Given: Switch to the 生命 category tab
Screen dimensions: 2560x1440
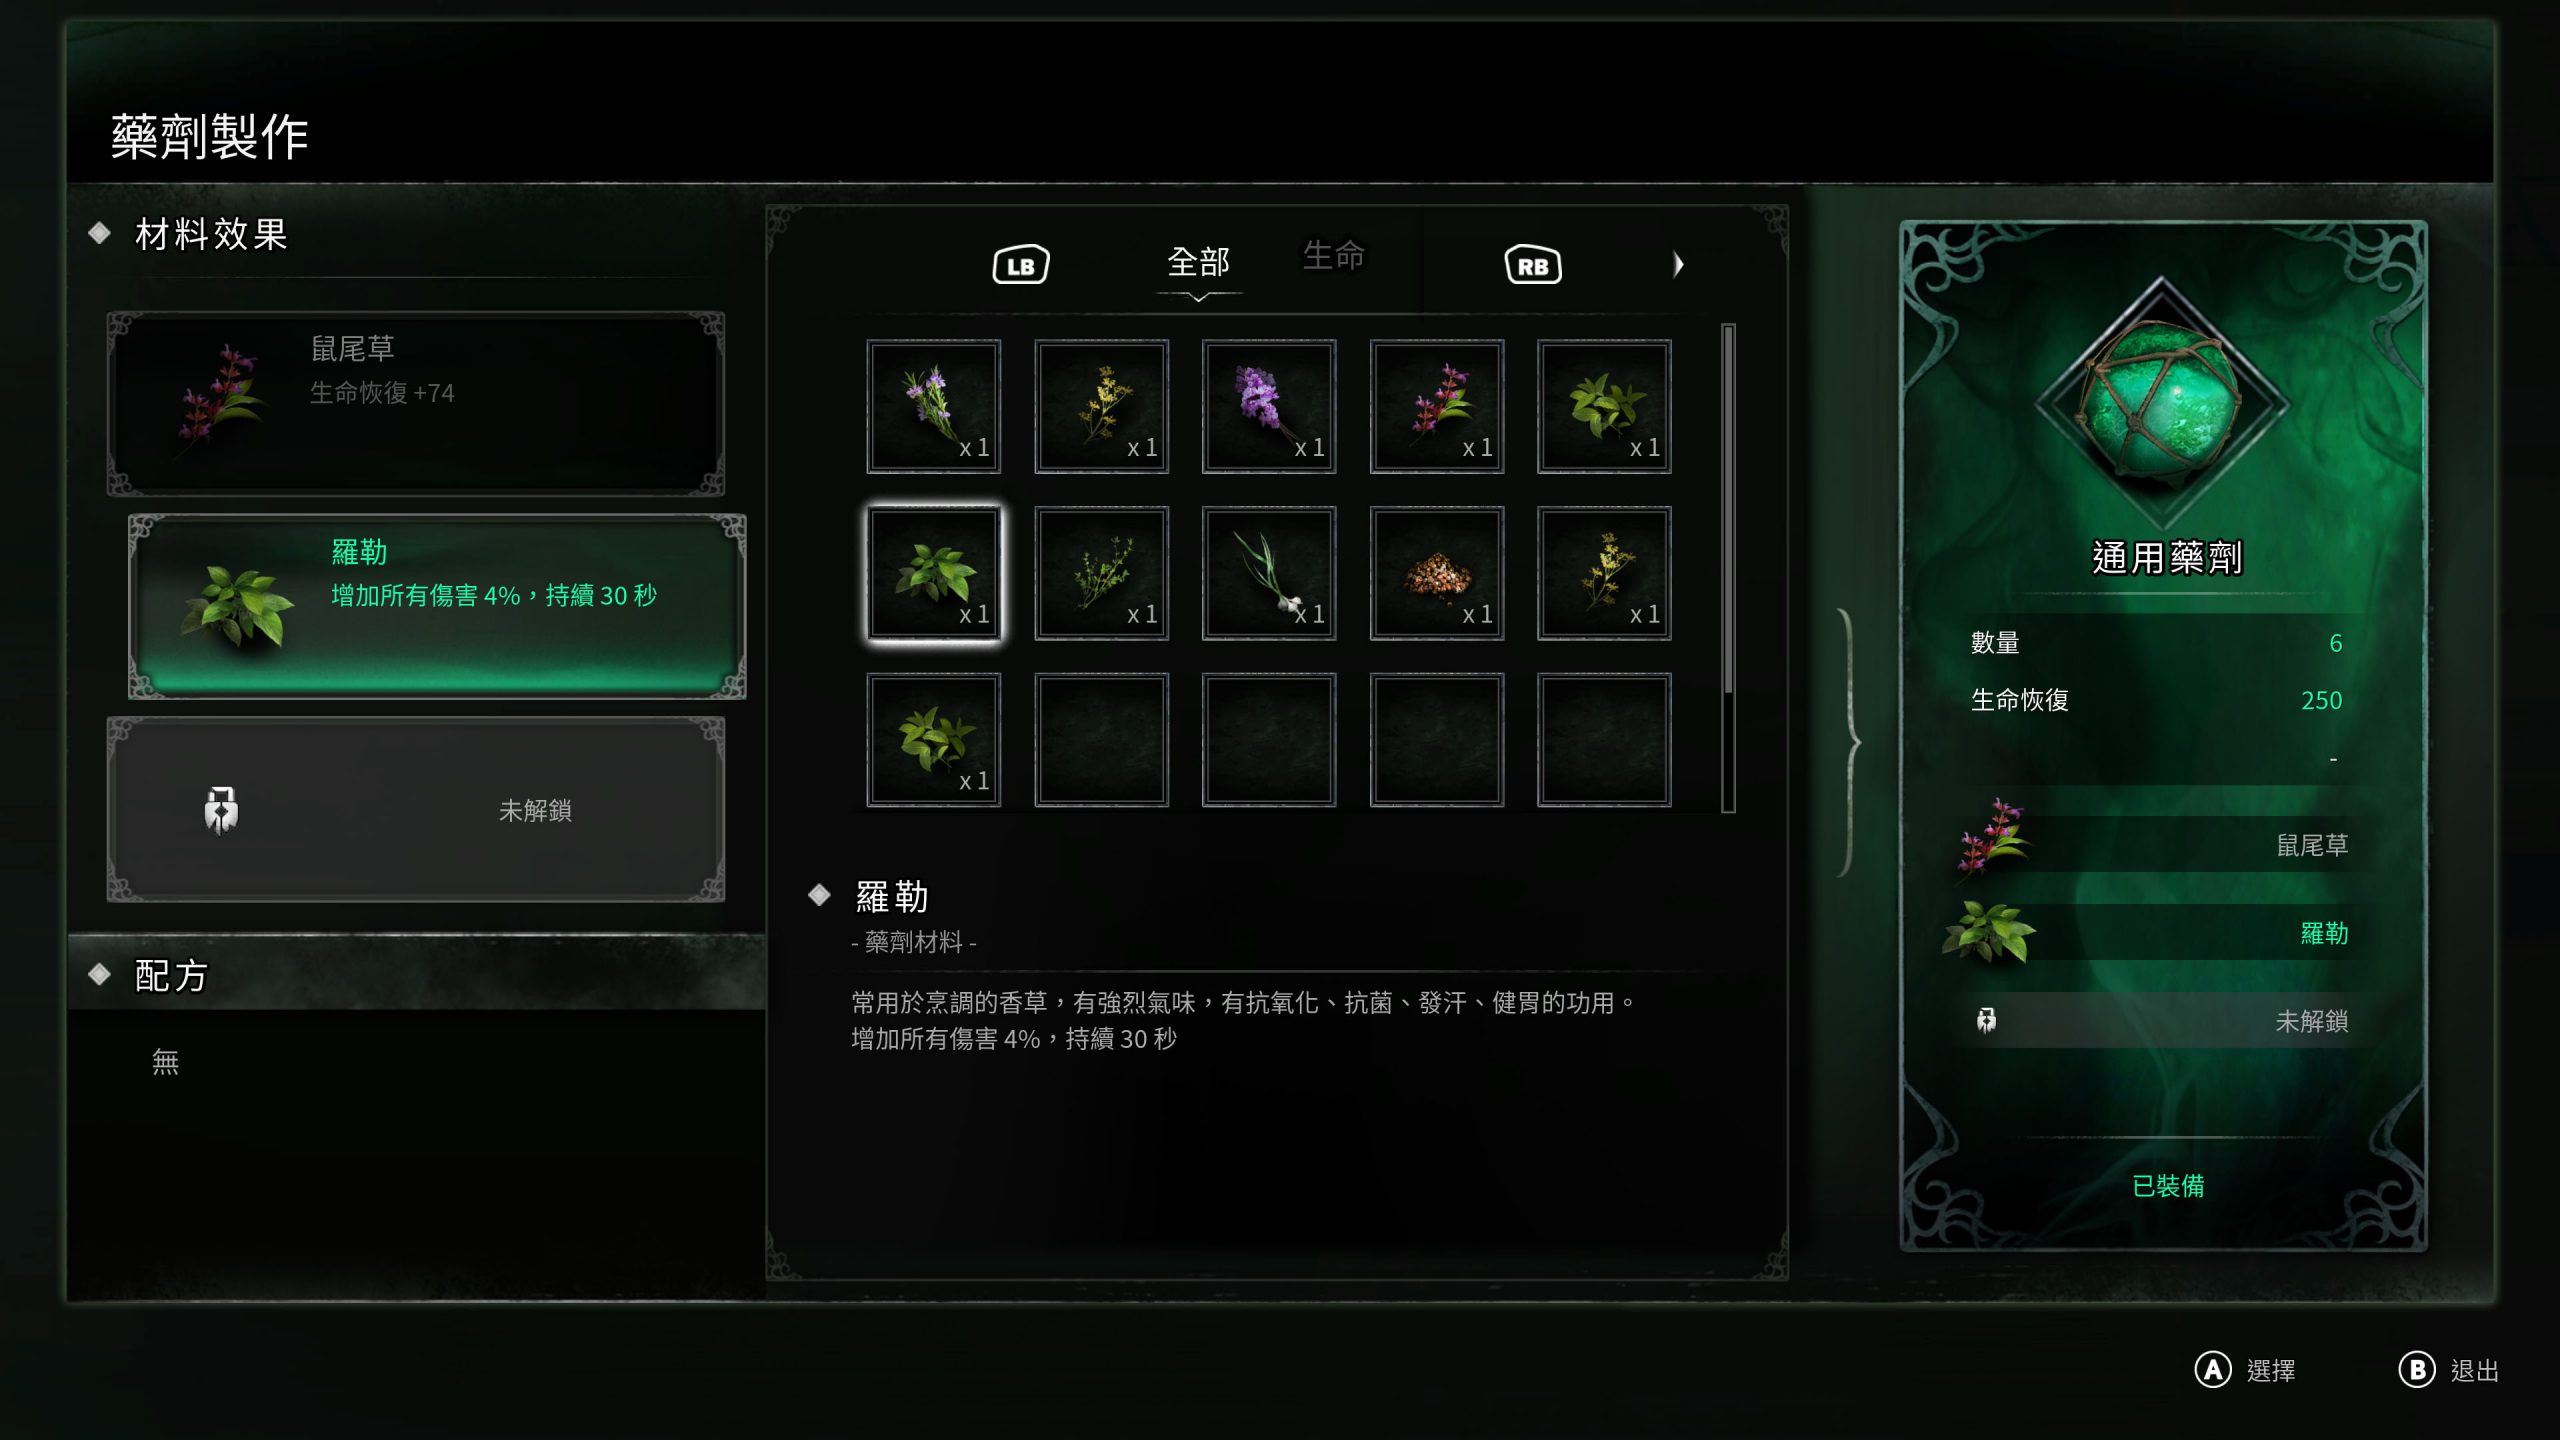Looking at the screenshot, I should [x=1333, y=255].
